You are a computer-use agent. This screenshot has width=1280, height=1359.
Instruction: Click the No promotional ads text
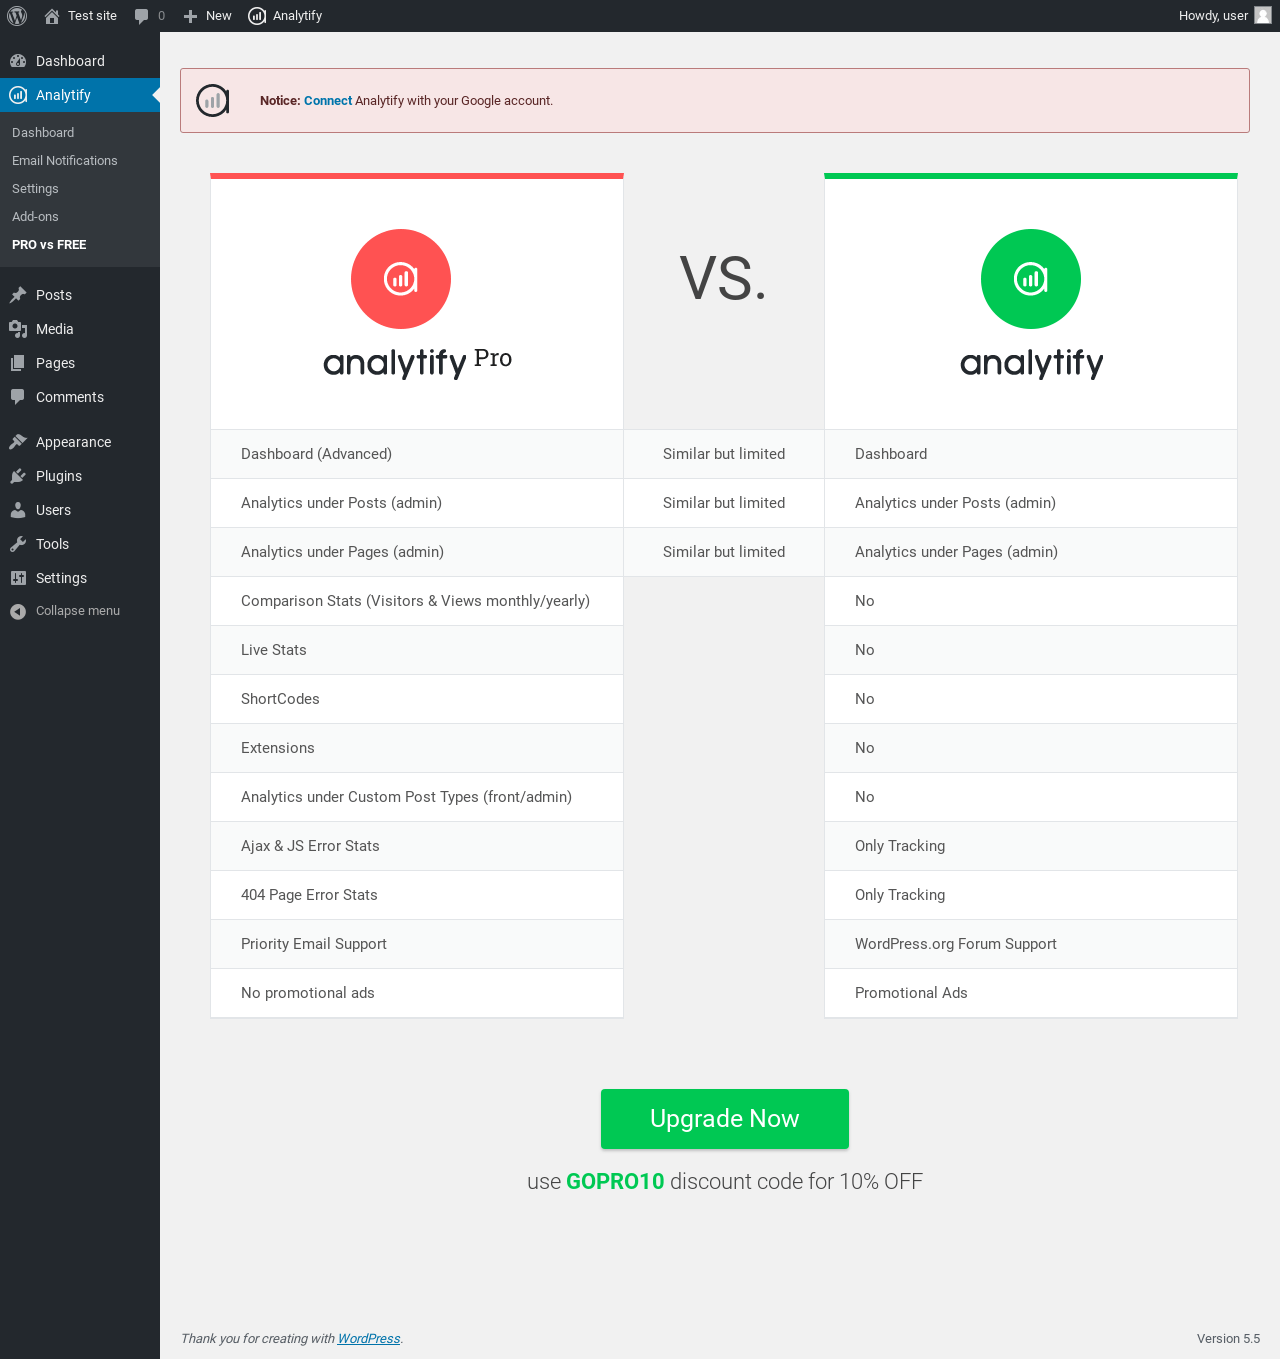pyautogui.click(x=308, y=993)
